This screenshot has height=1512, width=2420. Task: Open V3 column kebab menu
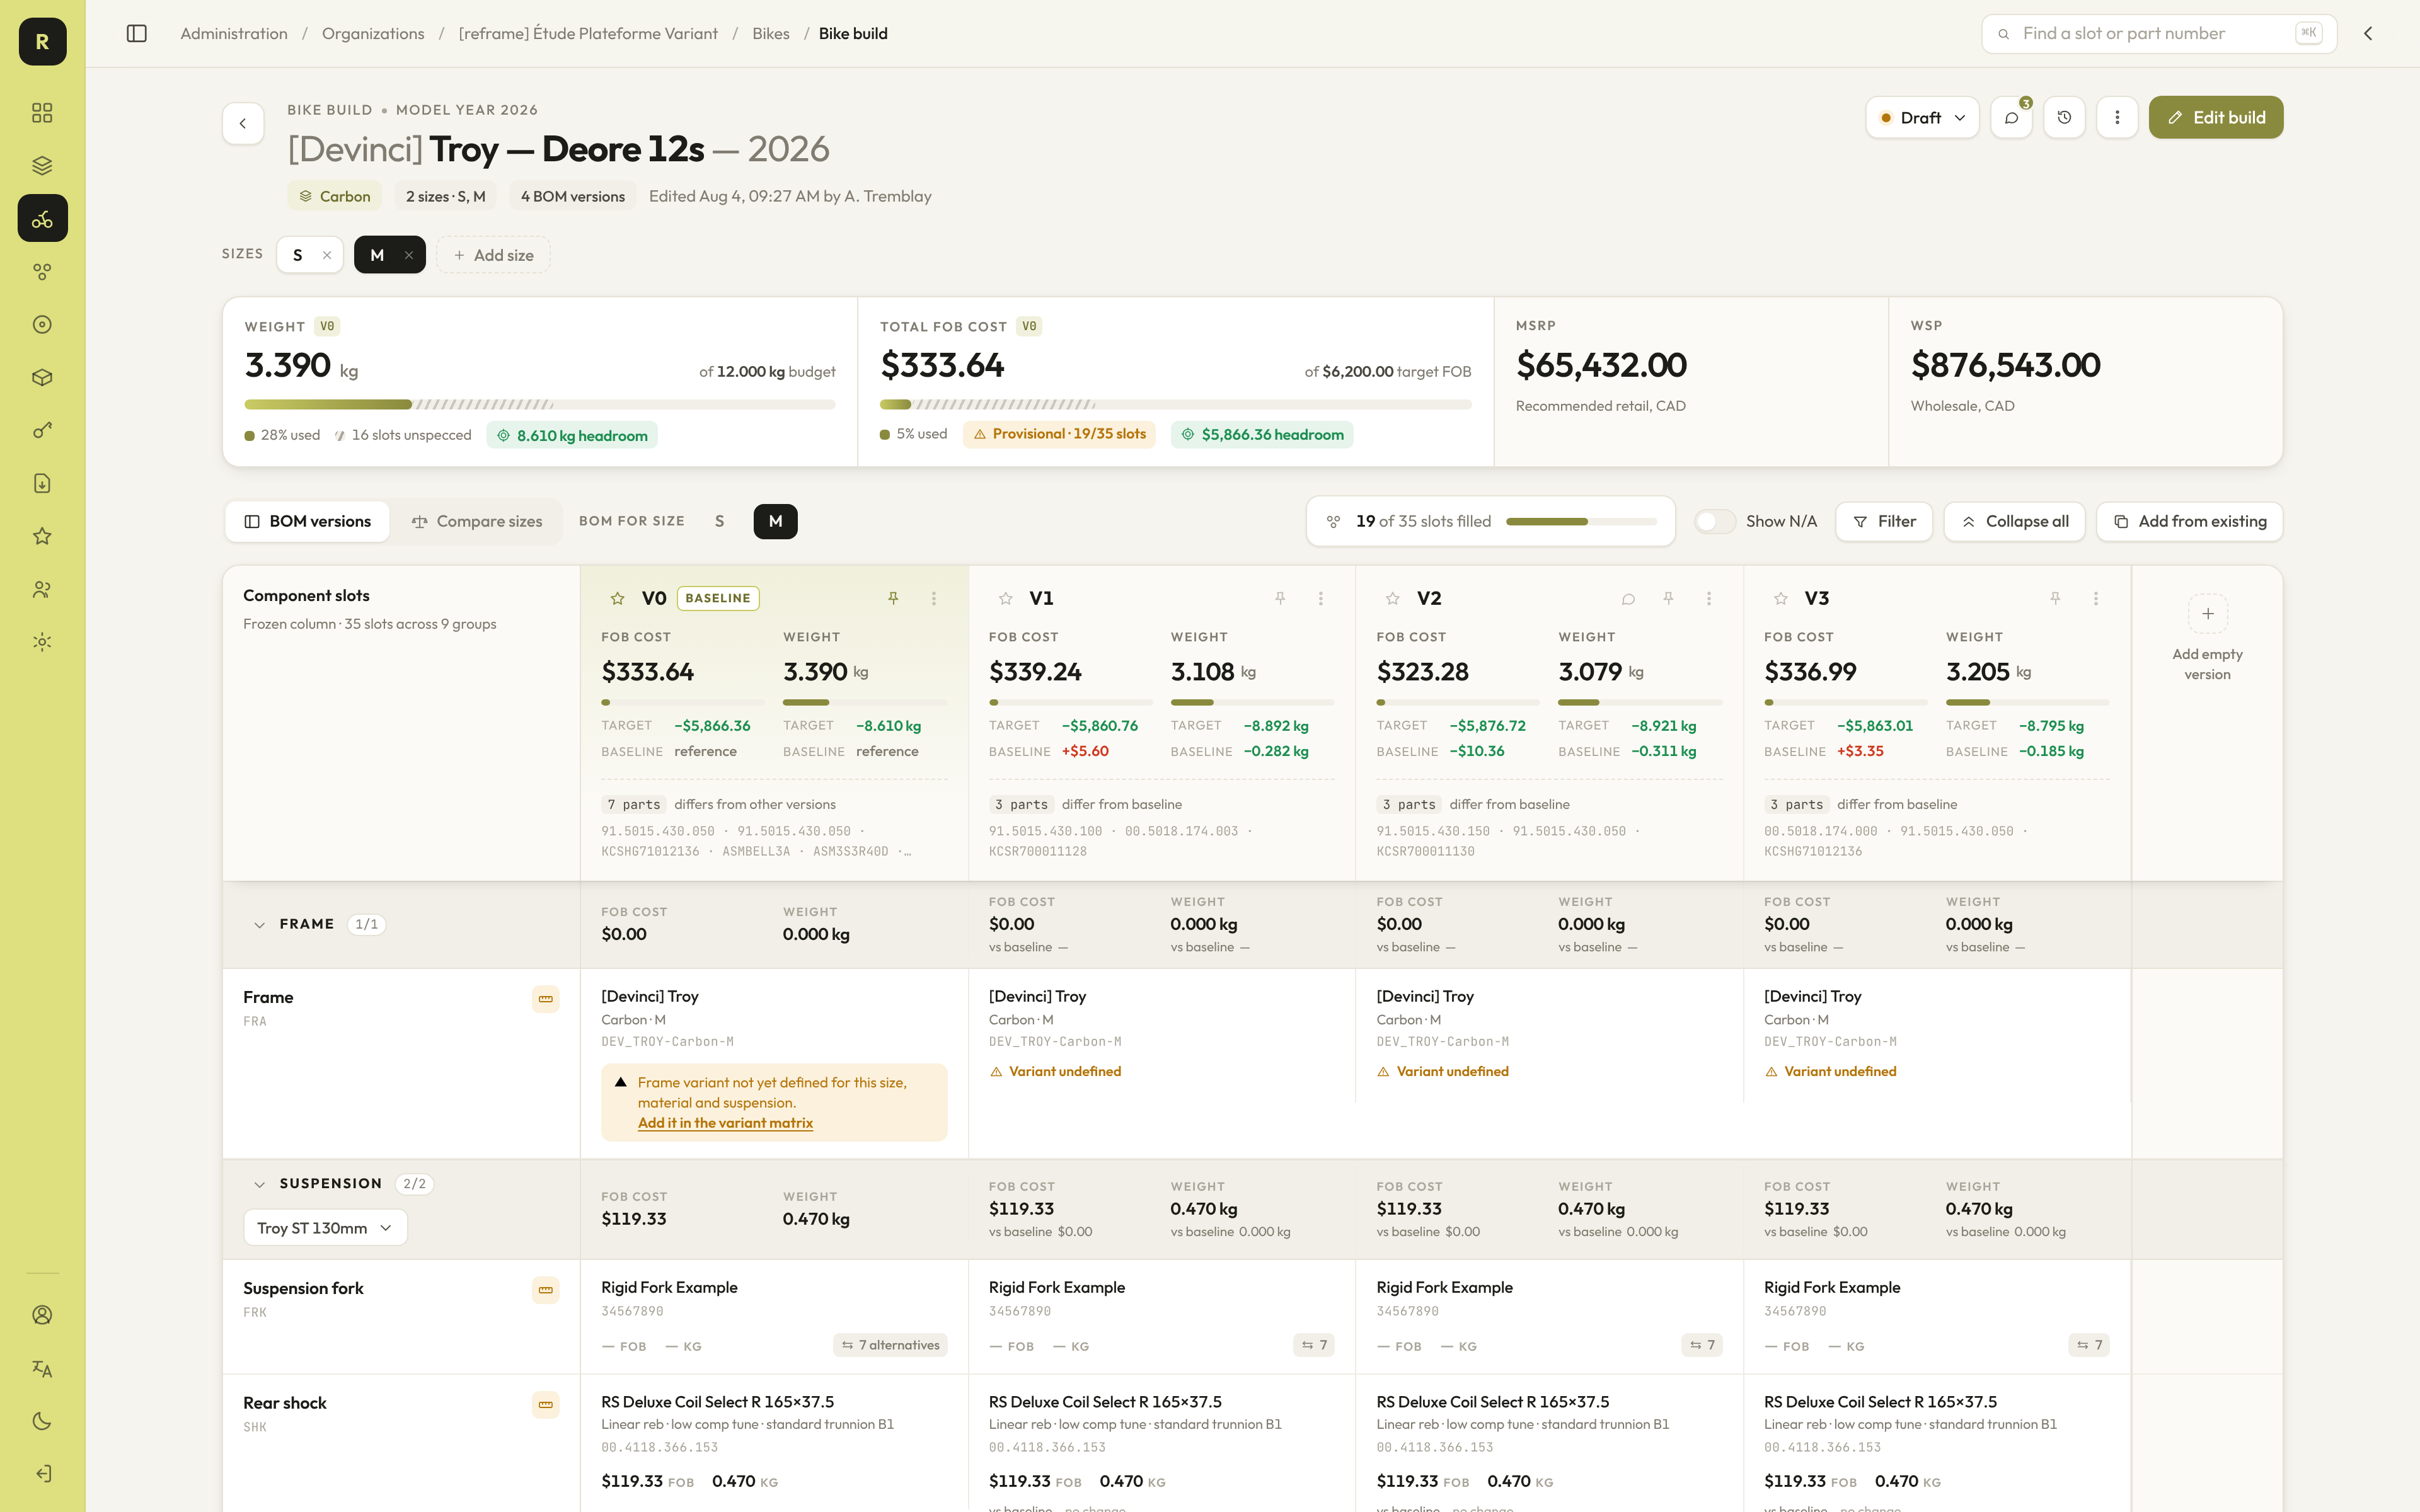point(2096,598)
